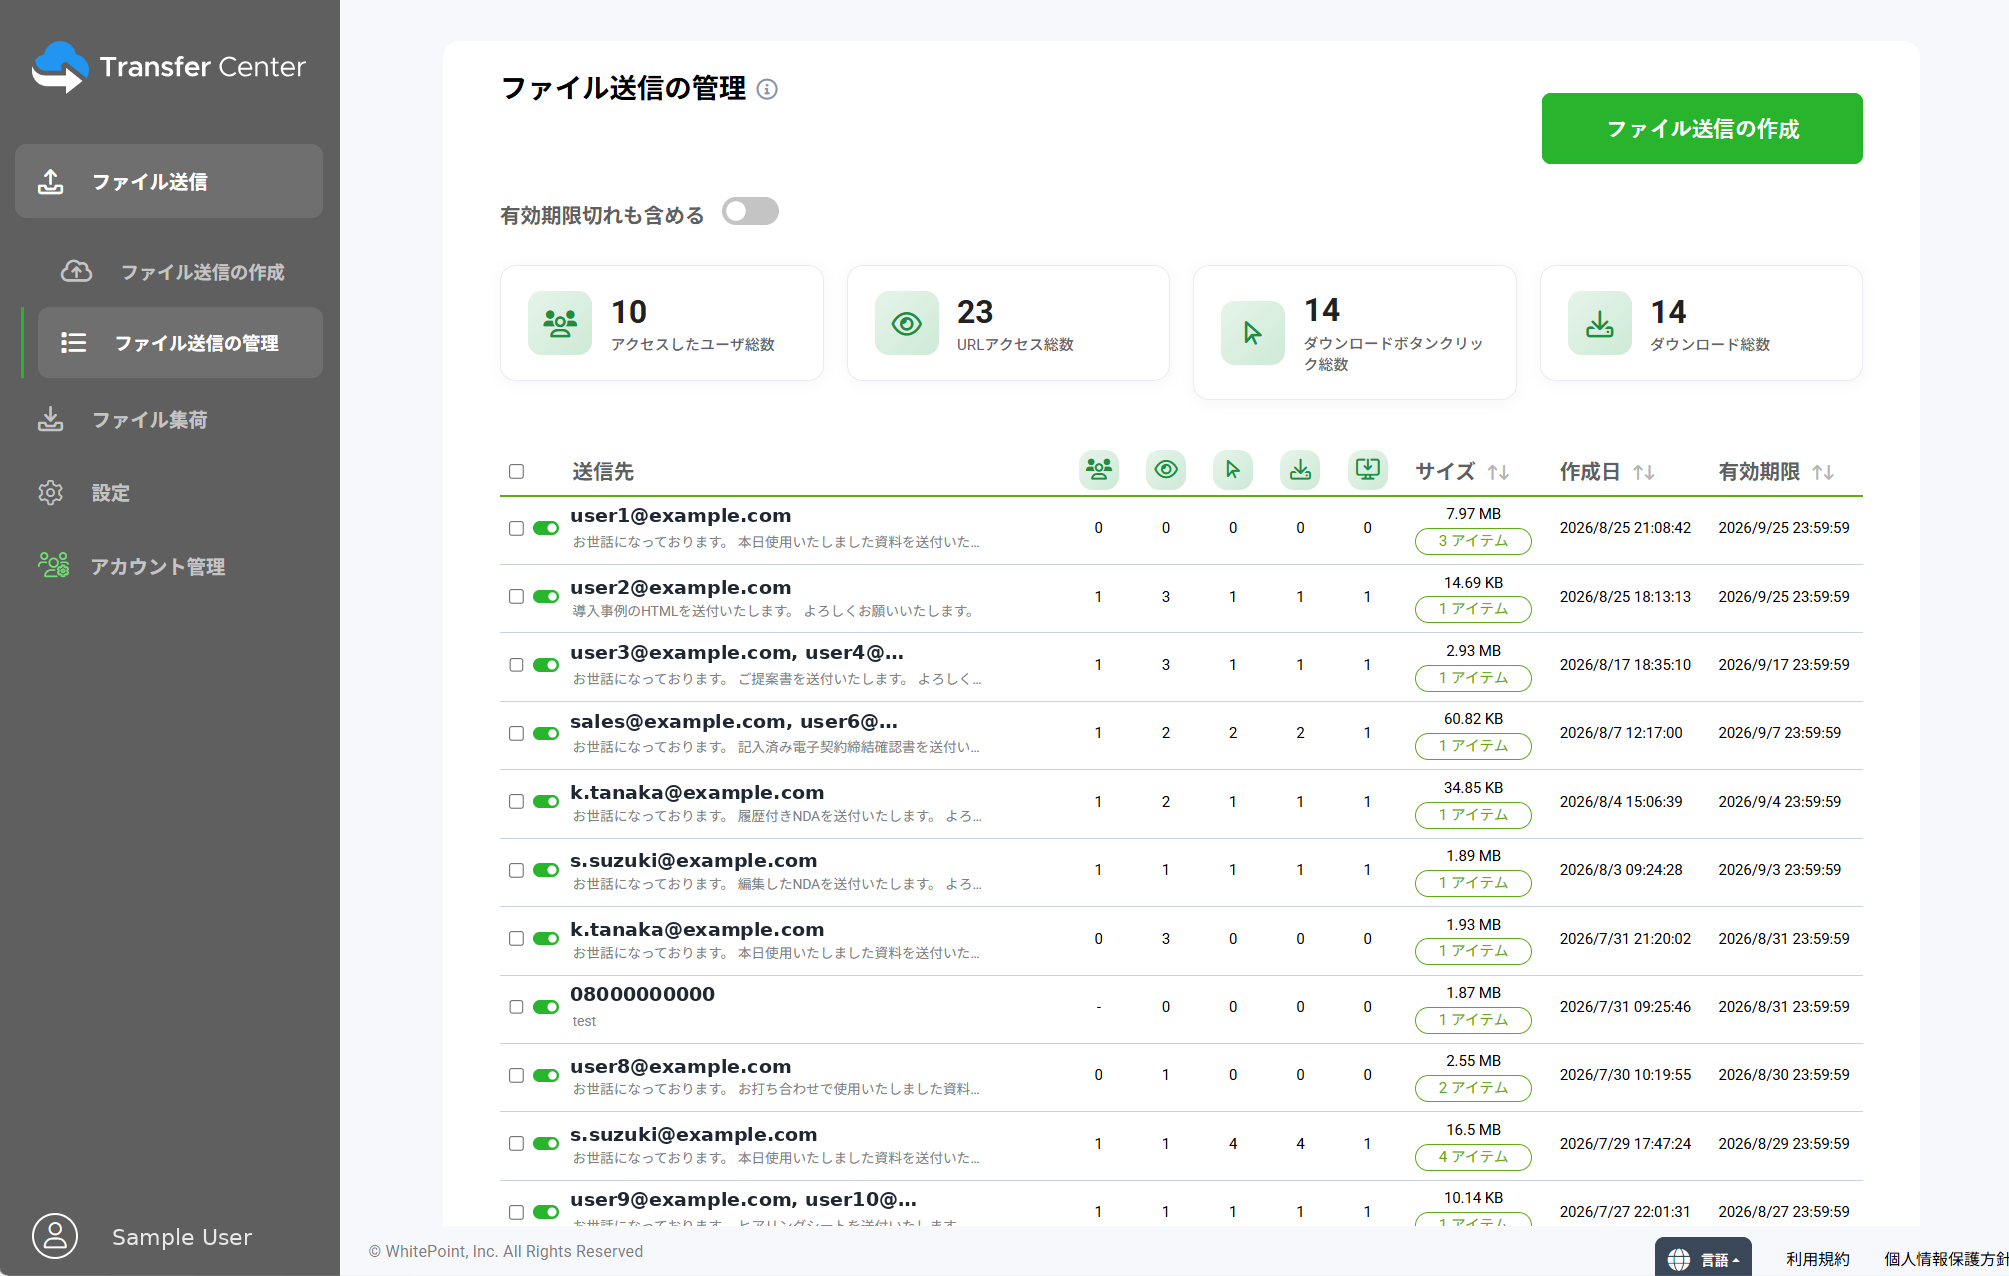Click creation date 2026/8/25 21:08:42
The width and height of the screenshot is (2009, 1276).
(x=1625, y=528)
